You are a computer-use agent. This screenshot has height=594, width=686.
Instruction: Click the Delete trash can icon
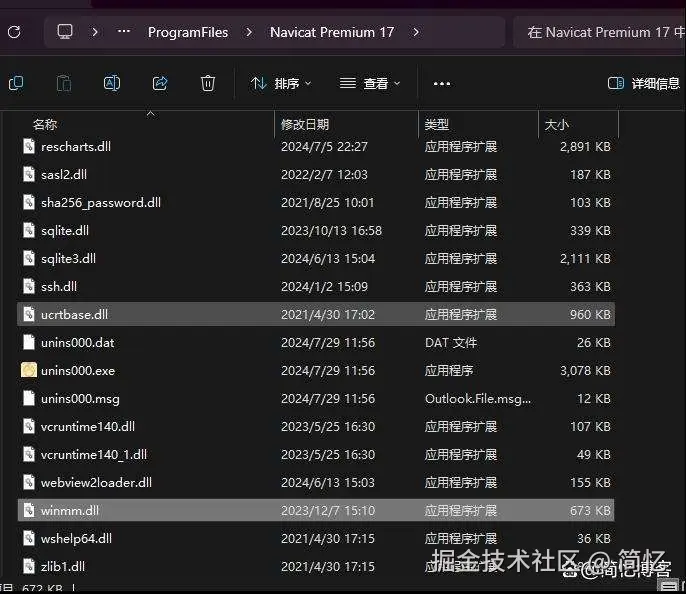(x=208, y=83)
